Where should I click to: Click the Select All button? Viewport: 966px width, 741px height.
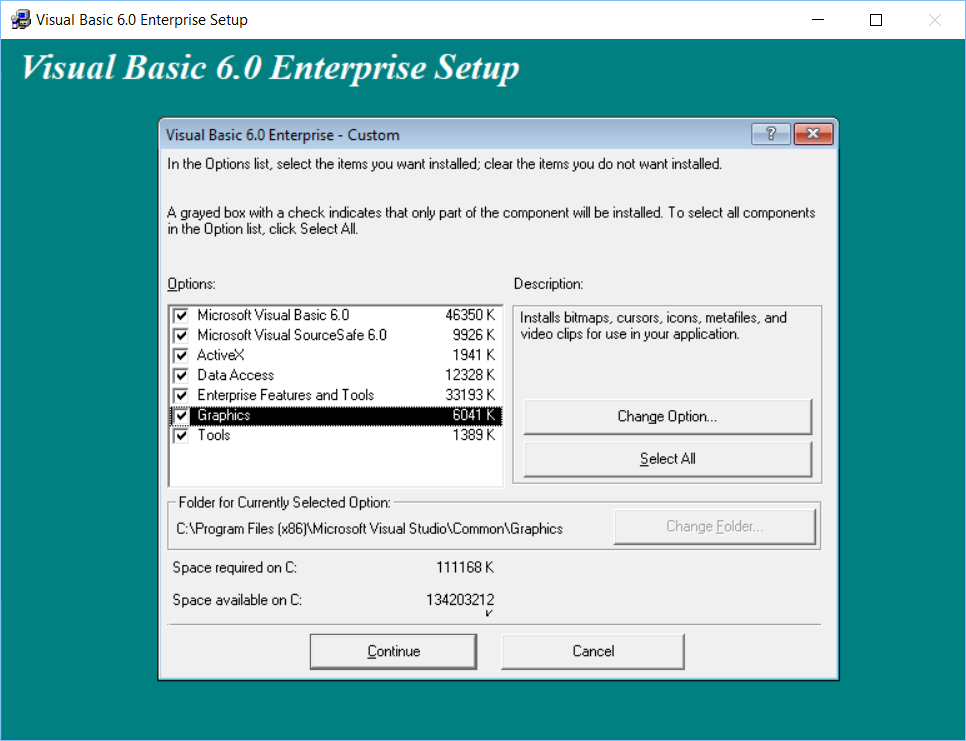point(667,459)
